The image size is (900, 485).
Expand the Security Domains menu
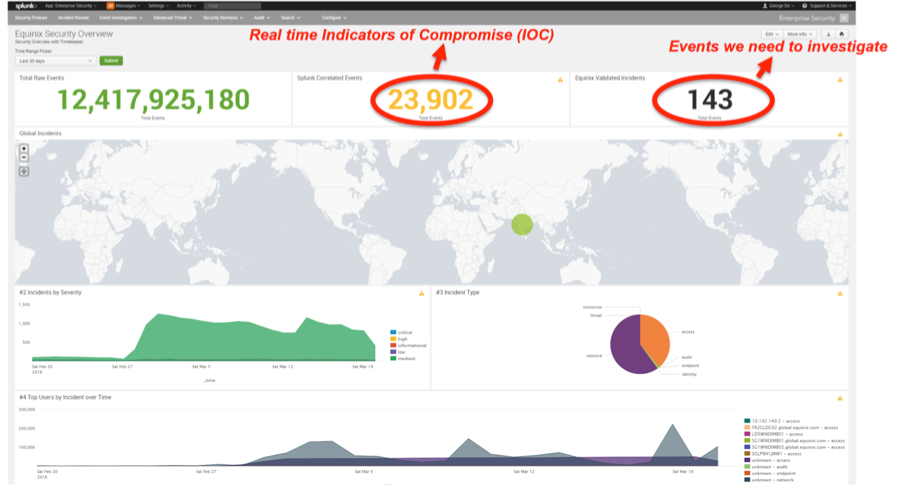coord(223,18)
